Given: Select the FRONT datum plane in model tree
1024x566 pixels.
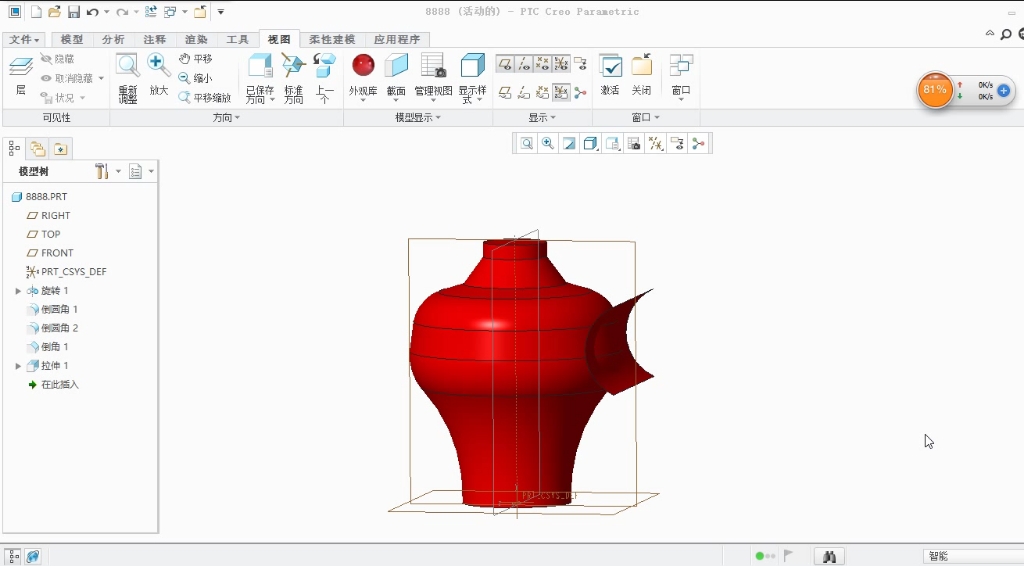Looking at the screenshot, I should click(57, 253).
